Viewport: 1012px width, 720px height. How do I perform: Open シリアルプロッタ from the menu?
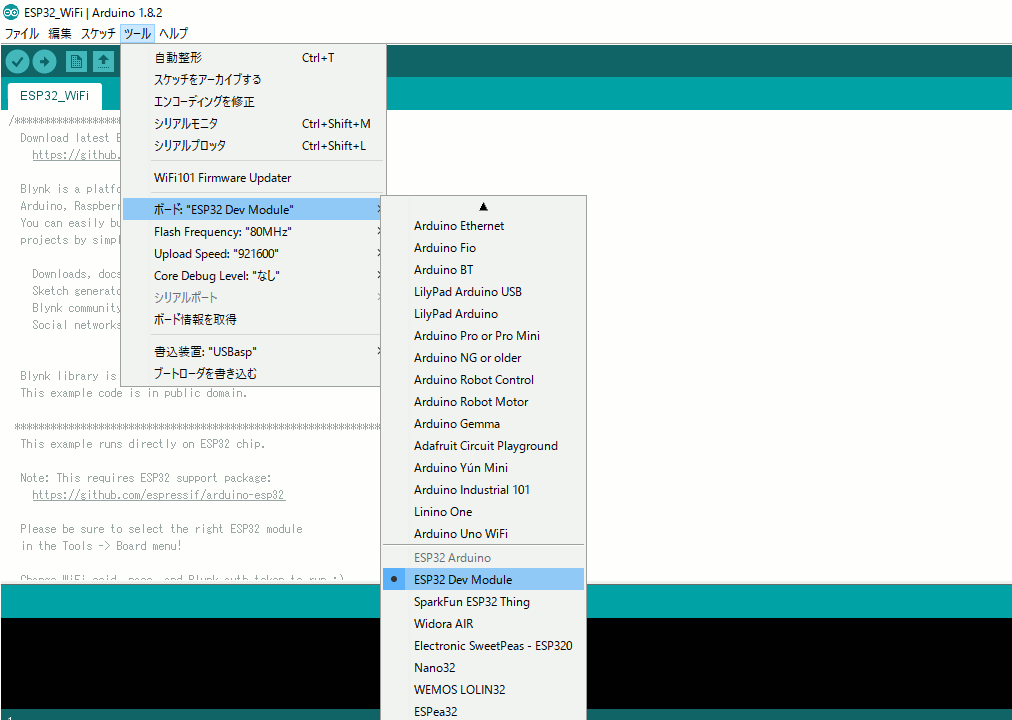pyautogui.click(x=254, y=146)
